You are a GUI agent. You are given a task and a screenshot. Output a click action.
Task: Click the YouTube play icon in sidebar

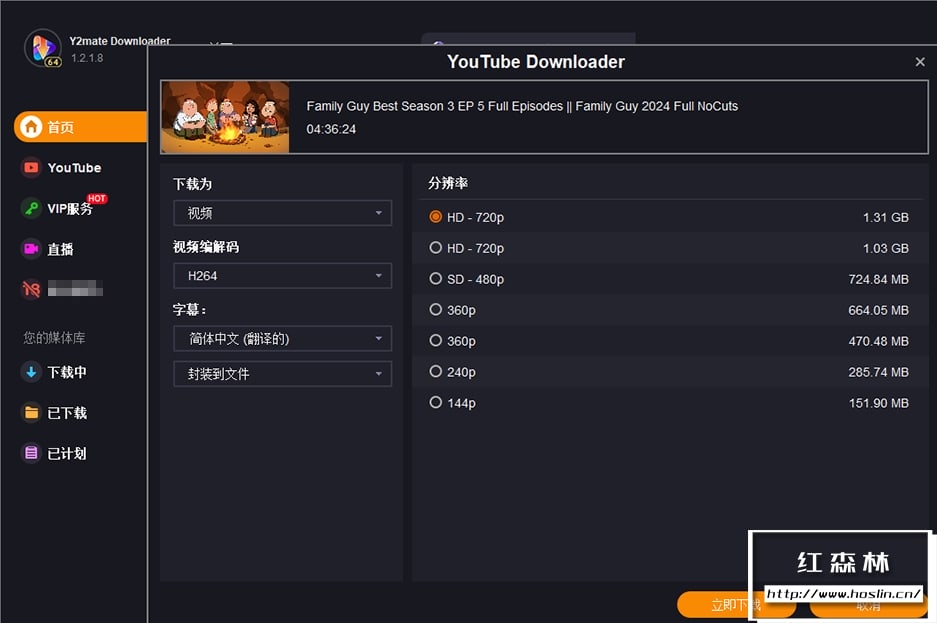[31, 168]
